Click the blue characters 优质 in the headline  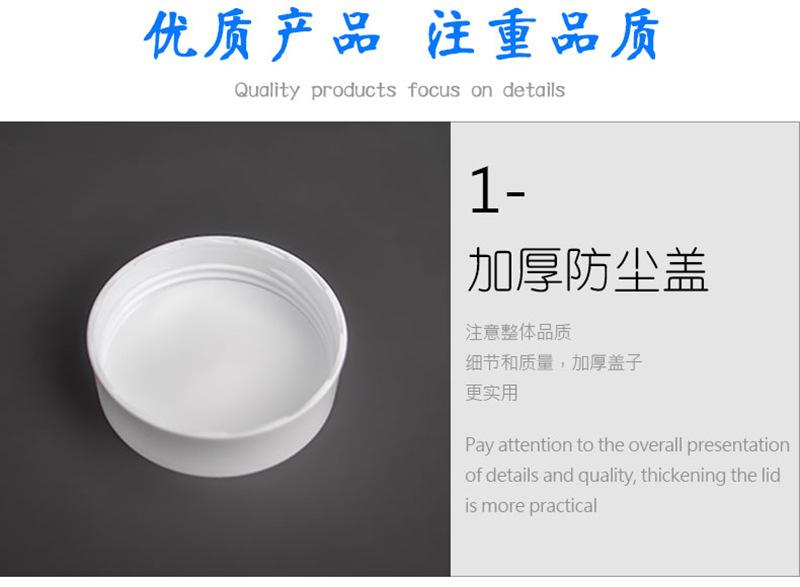pyautogui.click(x=198, y=35)
